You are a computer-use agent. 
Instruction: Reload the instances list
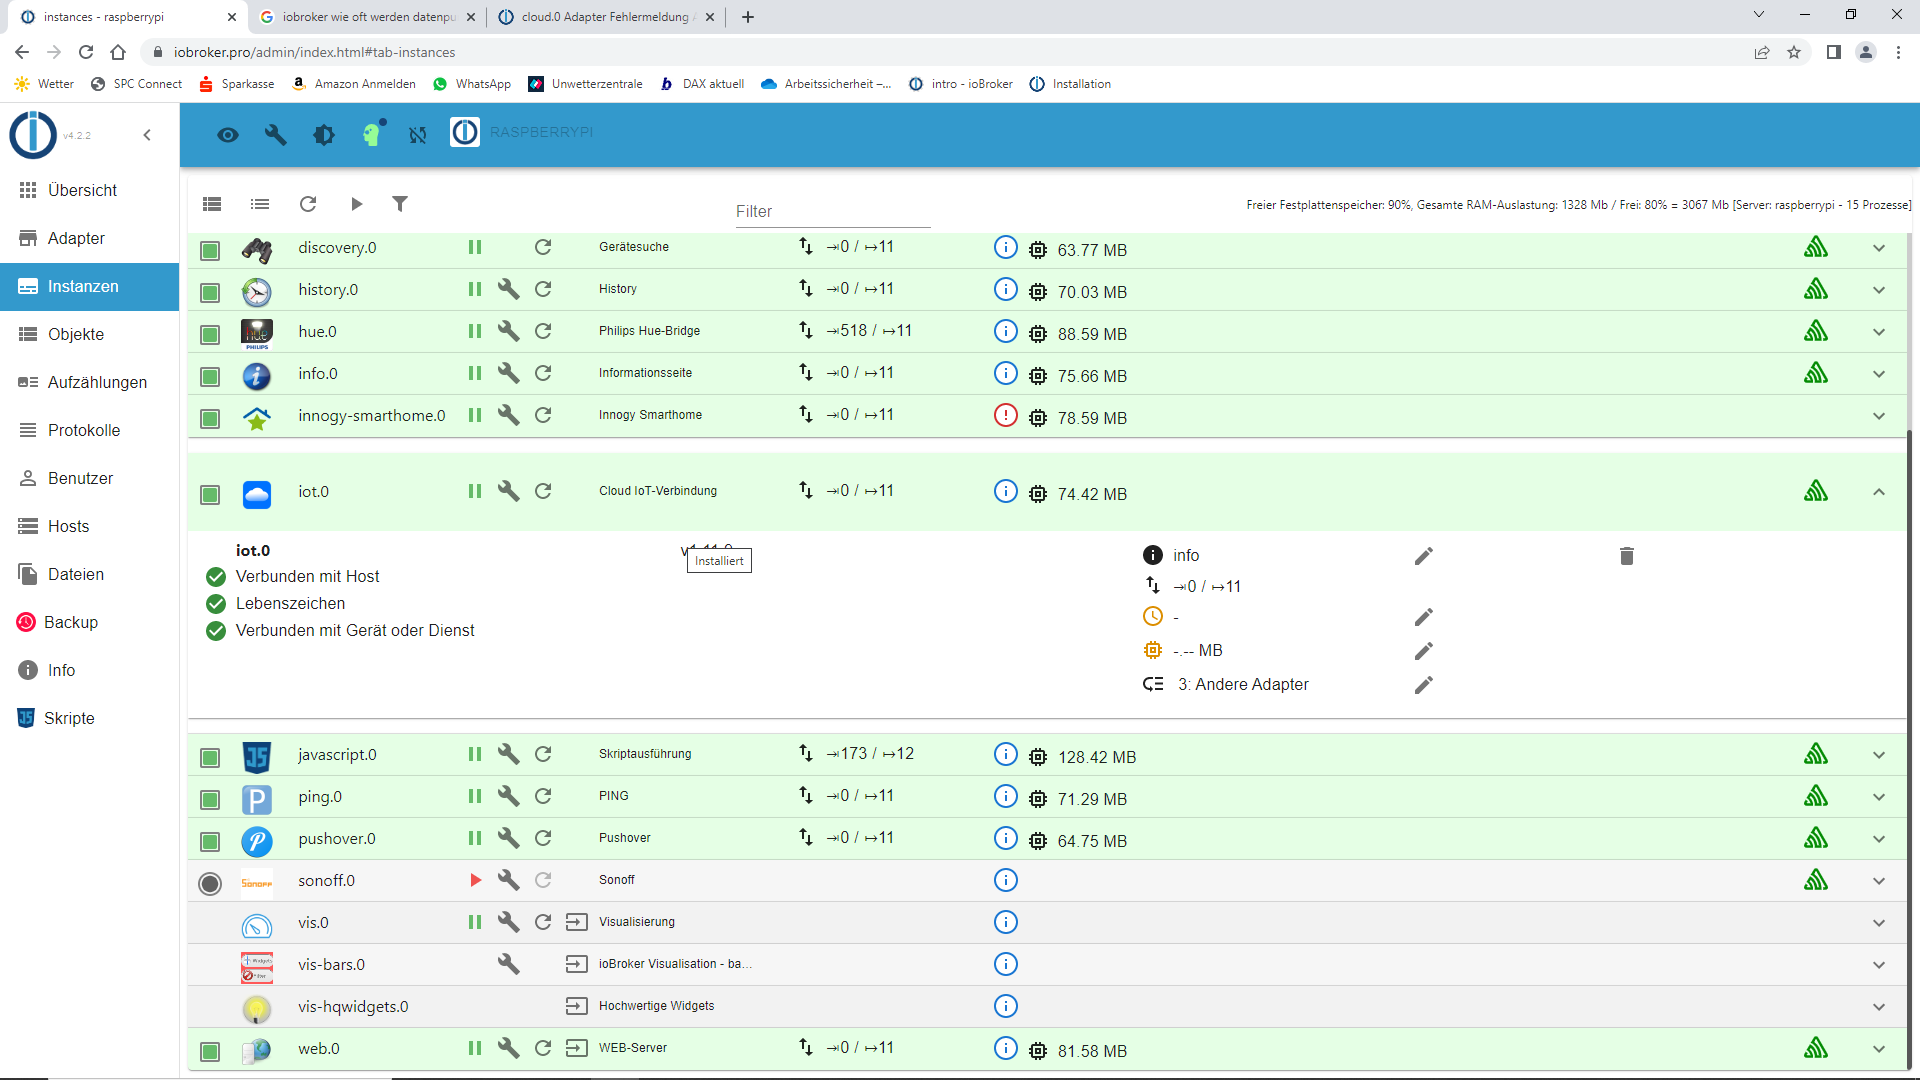pos(308,204)
